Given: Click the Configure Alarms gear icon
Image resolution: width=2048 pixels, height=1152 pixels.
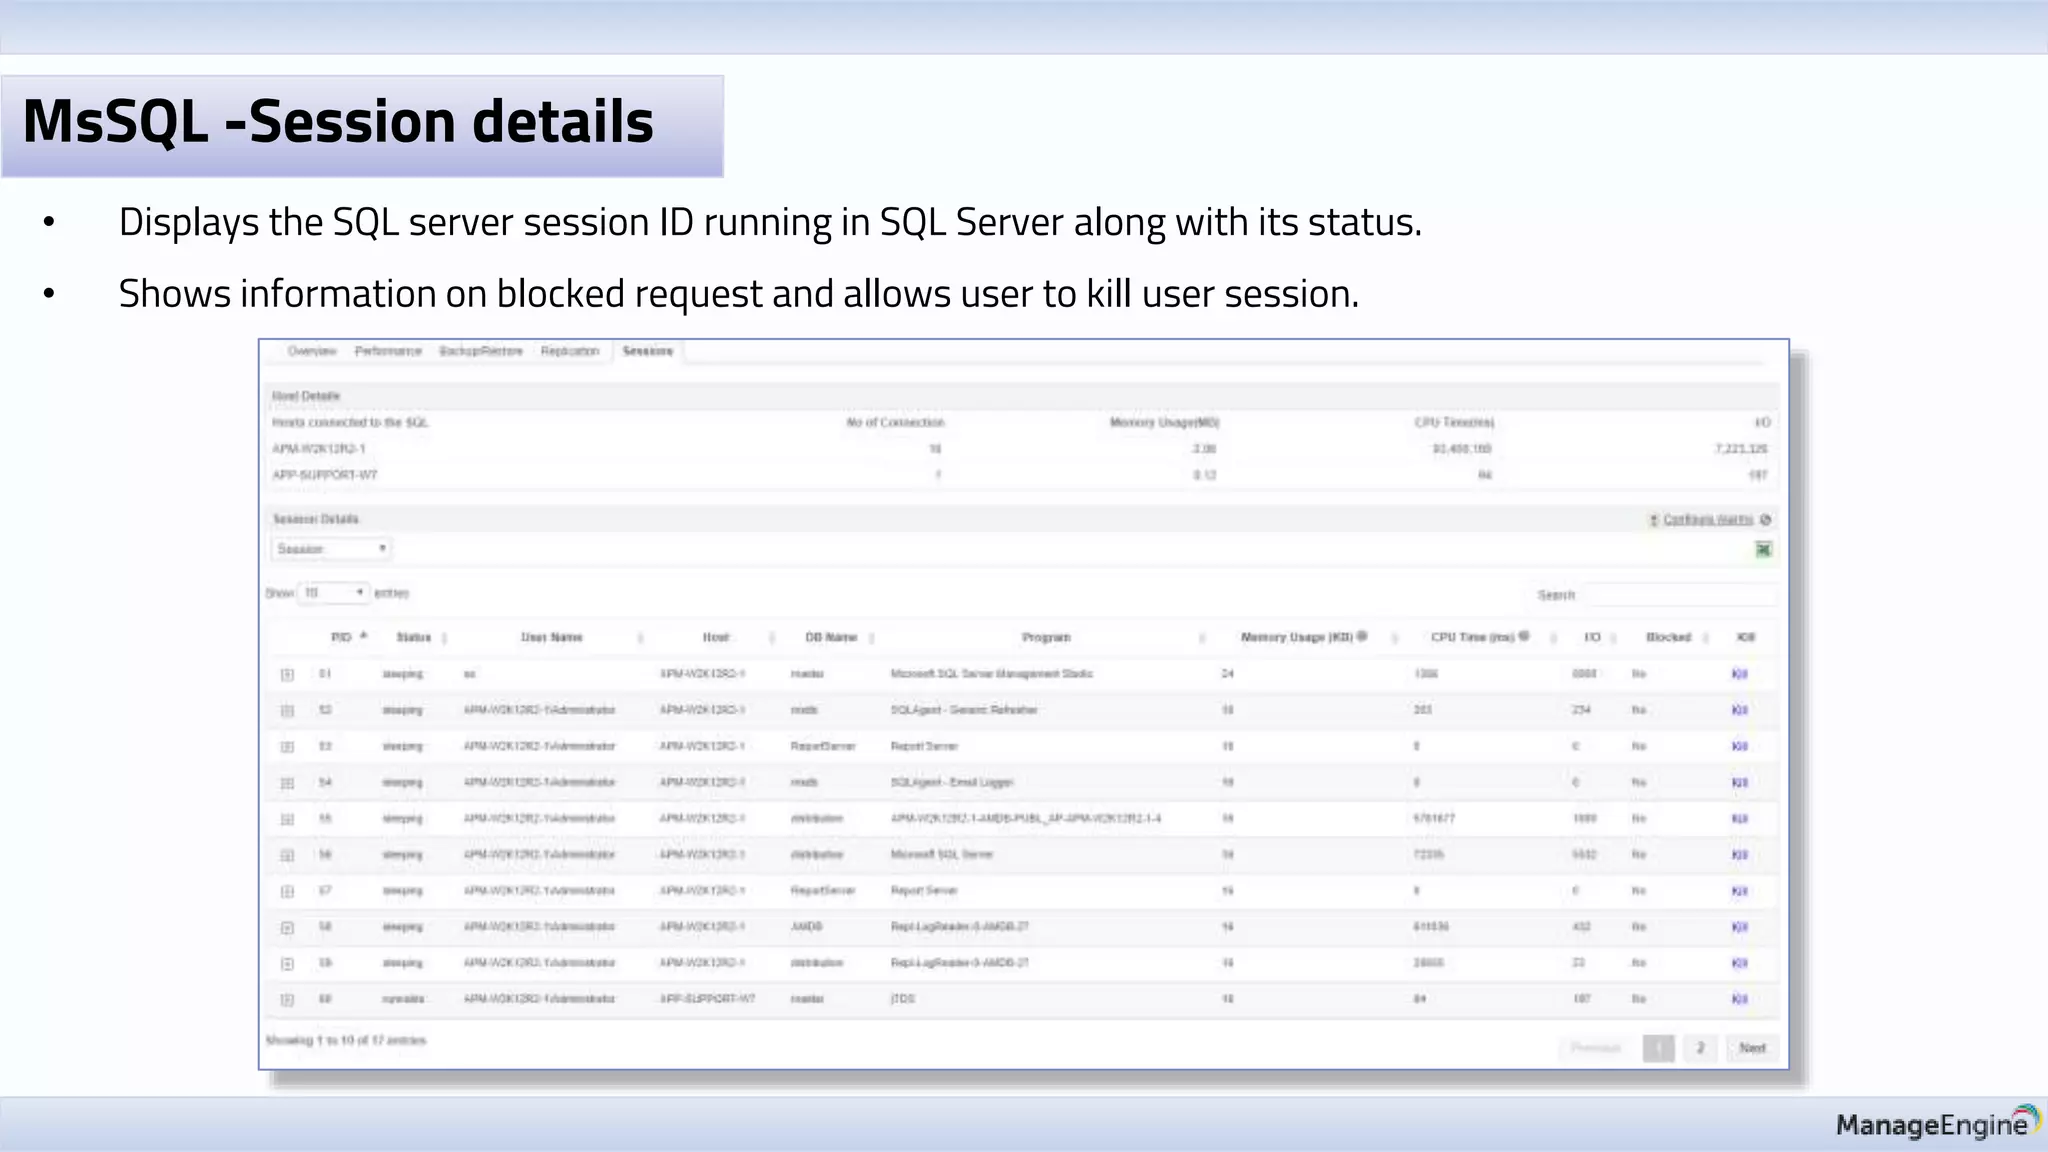Looking at the screenshot, I should coord(1765,519).
